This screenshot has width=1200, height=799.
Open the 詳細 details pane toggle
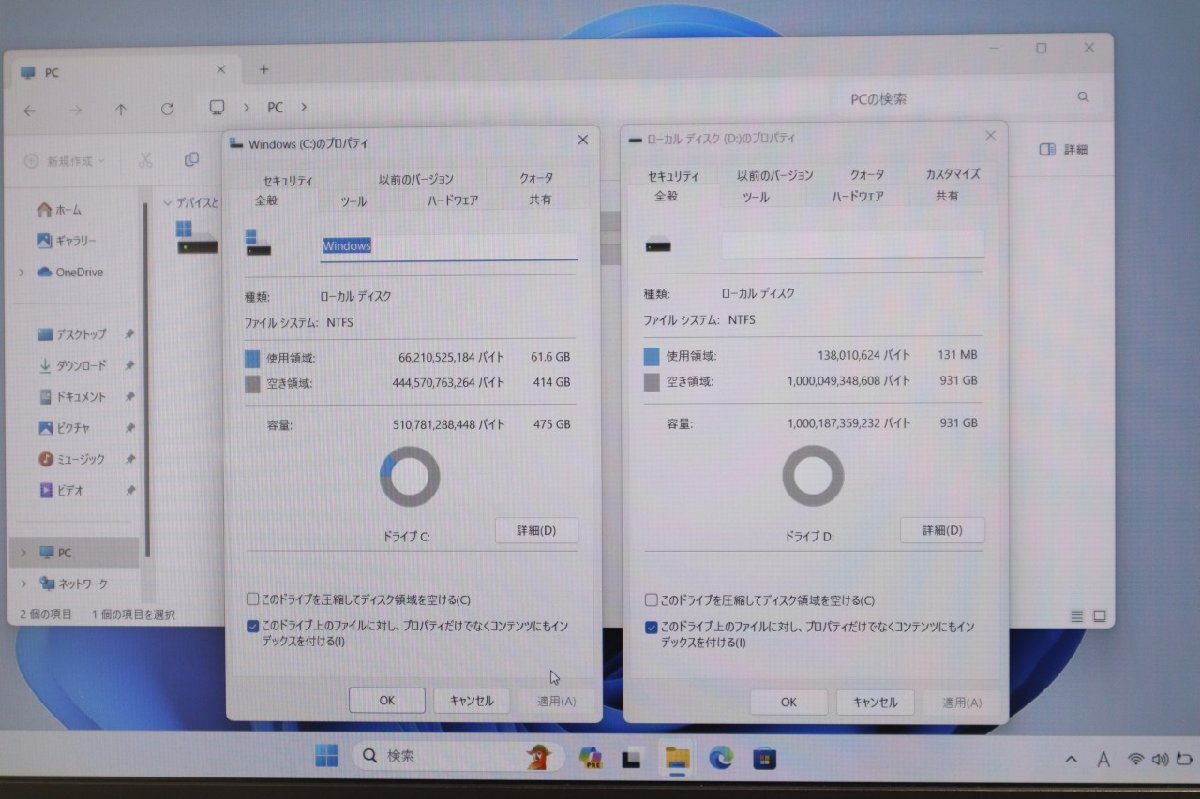tap(1062, 148)
